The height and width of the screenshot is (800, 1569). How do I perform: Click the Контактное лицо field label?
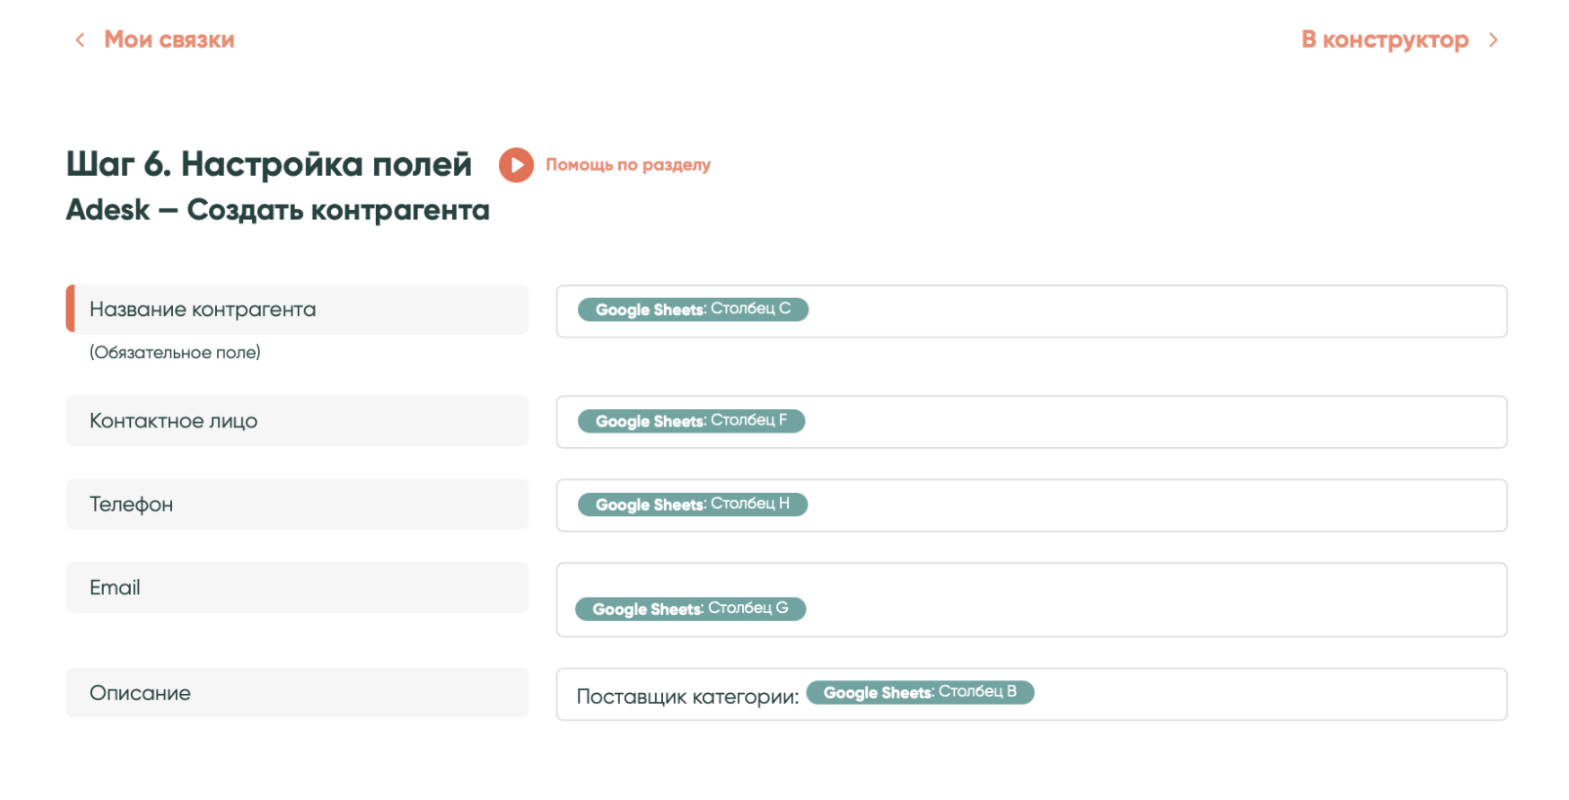click(x=173, y=421)
